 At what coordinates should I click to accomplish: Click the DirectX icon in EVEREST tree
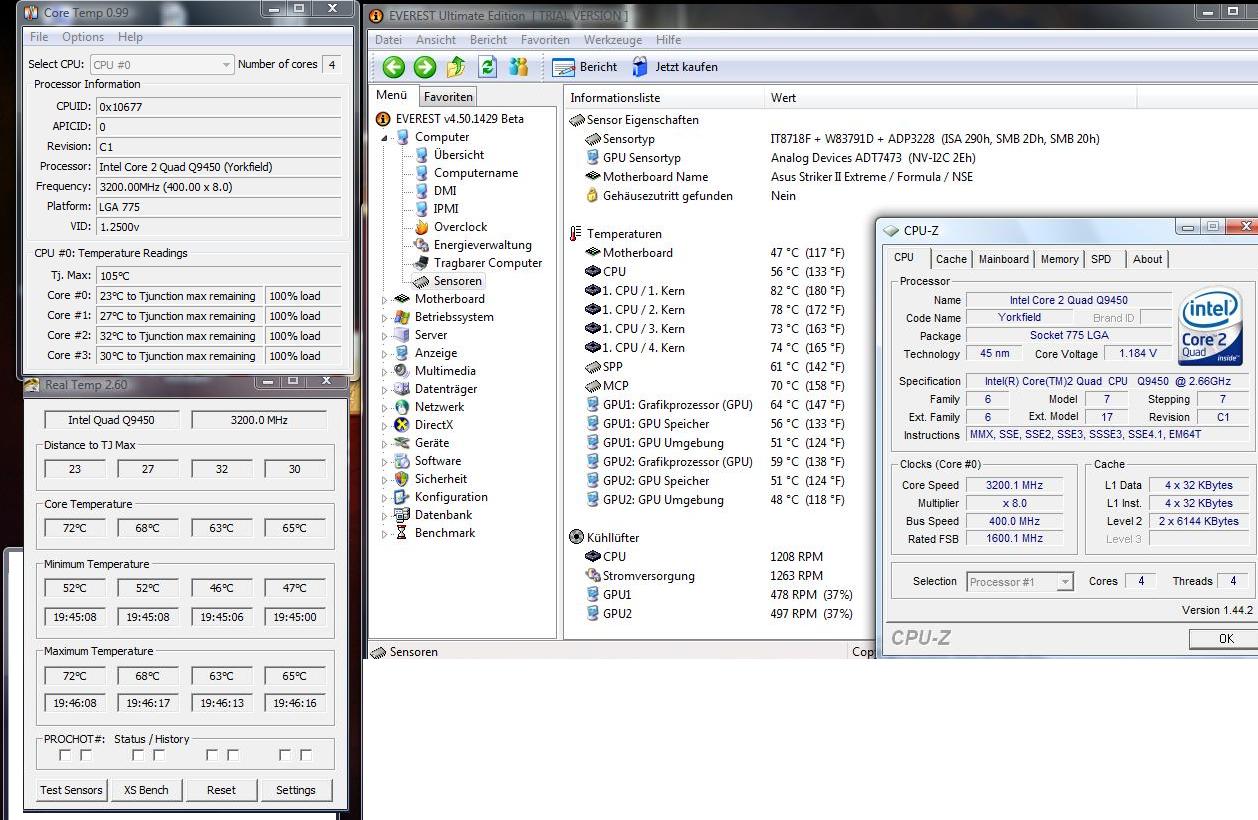pyautogui.click(x=403, y=425)
